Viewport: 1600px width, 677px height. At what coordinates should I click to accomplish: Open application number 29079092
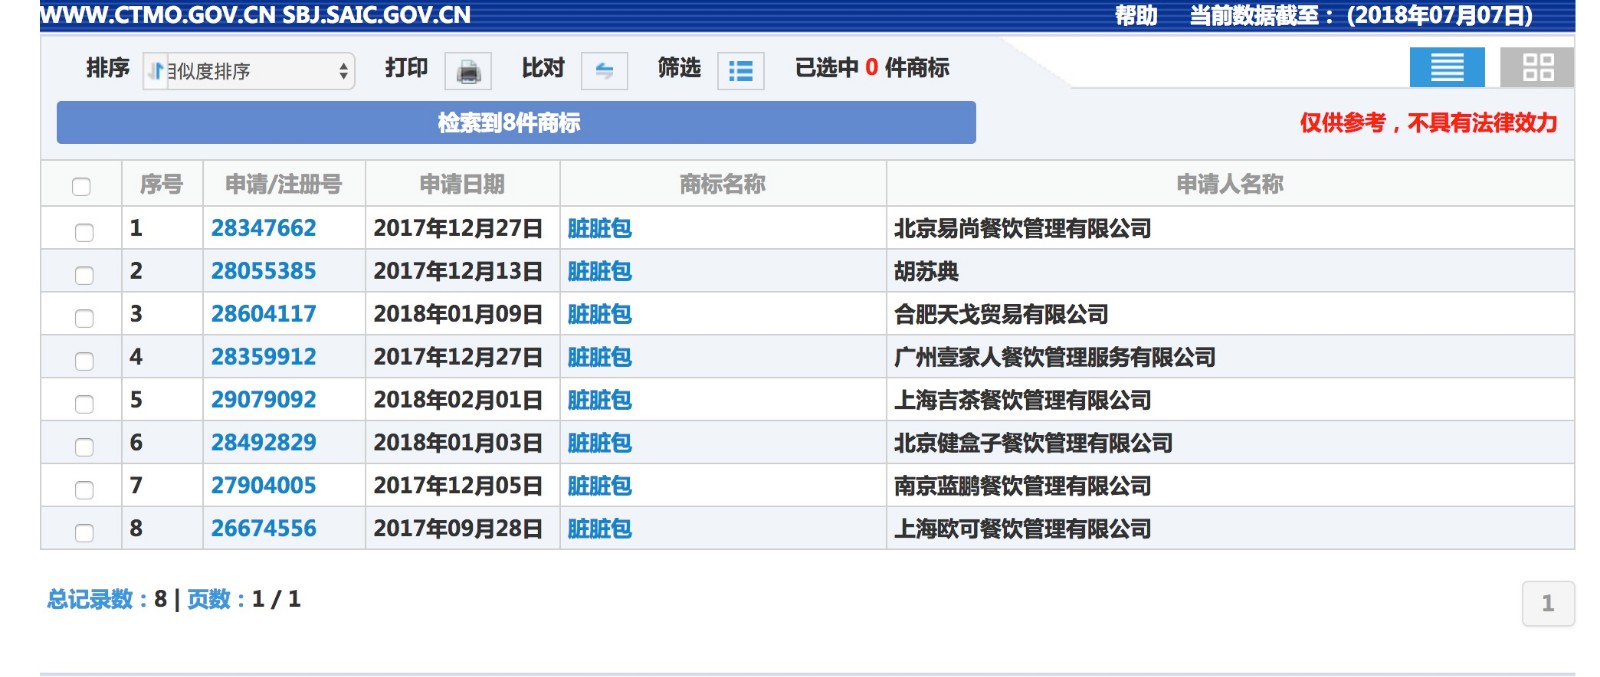coord(264,400)
